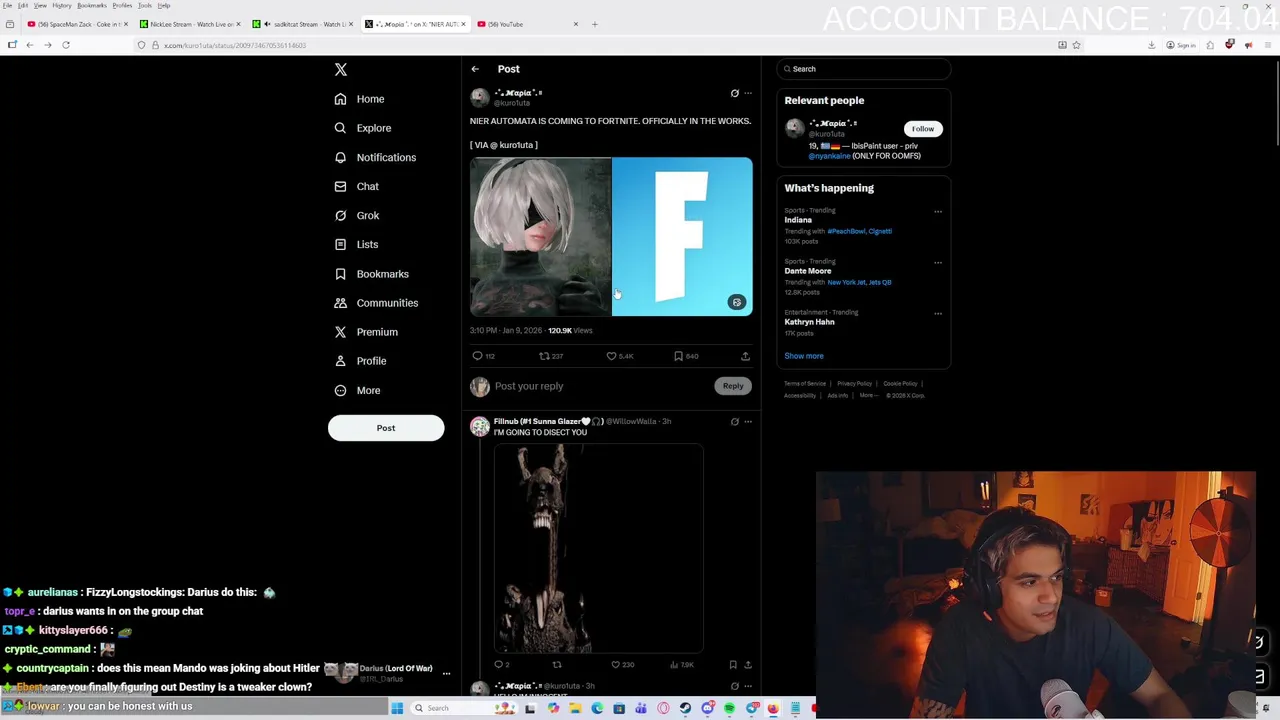The image size is (1280, 720).
Task: Switch to SpaceMan Zack YouTube tab
Action: pos(78,24)
